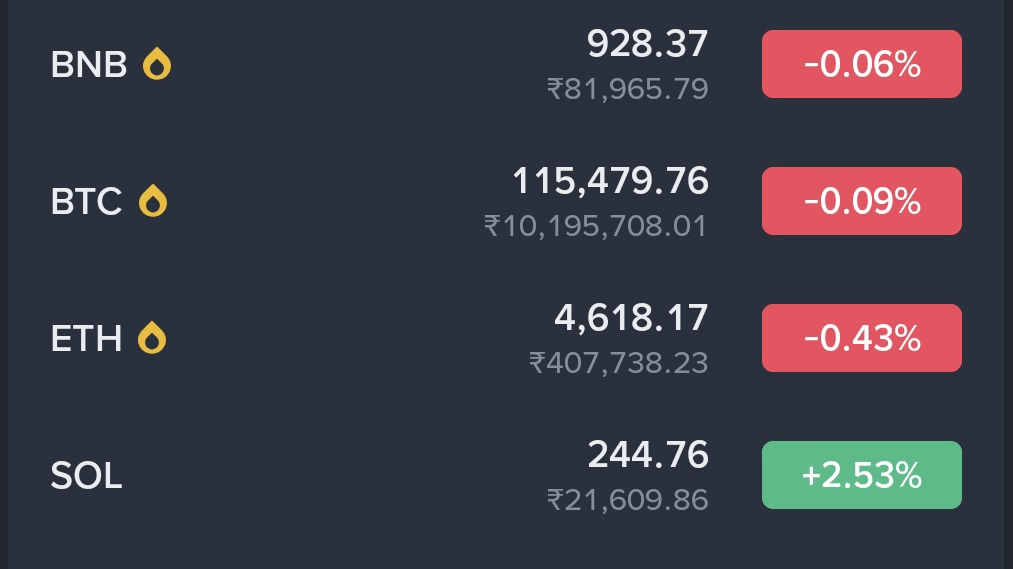Open the BNB coin row

pyautogui.click(x=506, y=64)
